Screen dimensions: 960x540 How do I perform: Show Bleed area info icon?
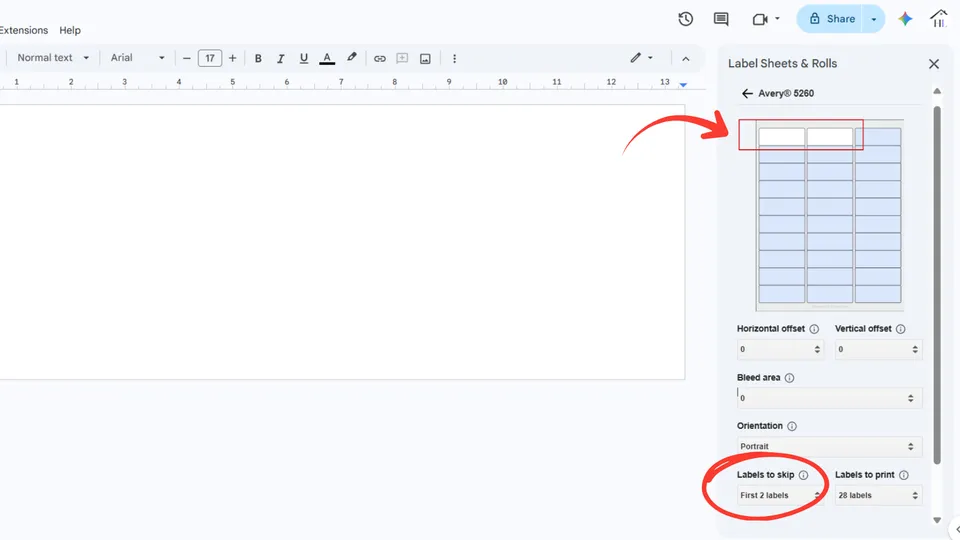pos(789,378)
